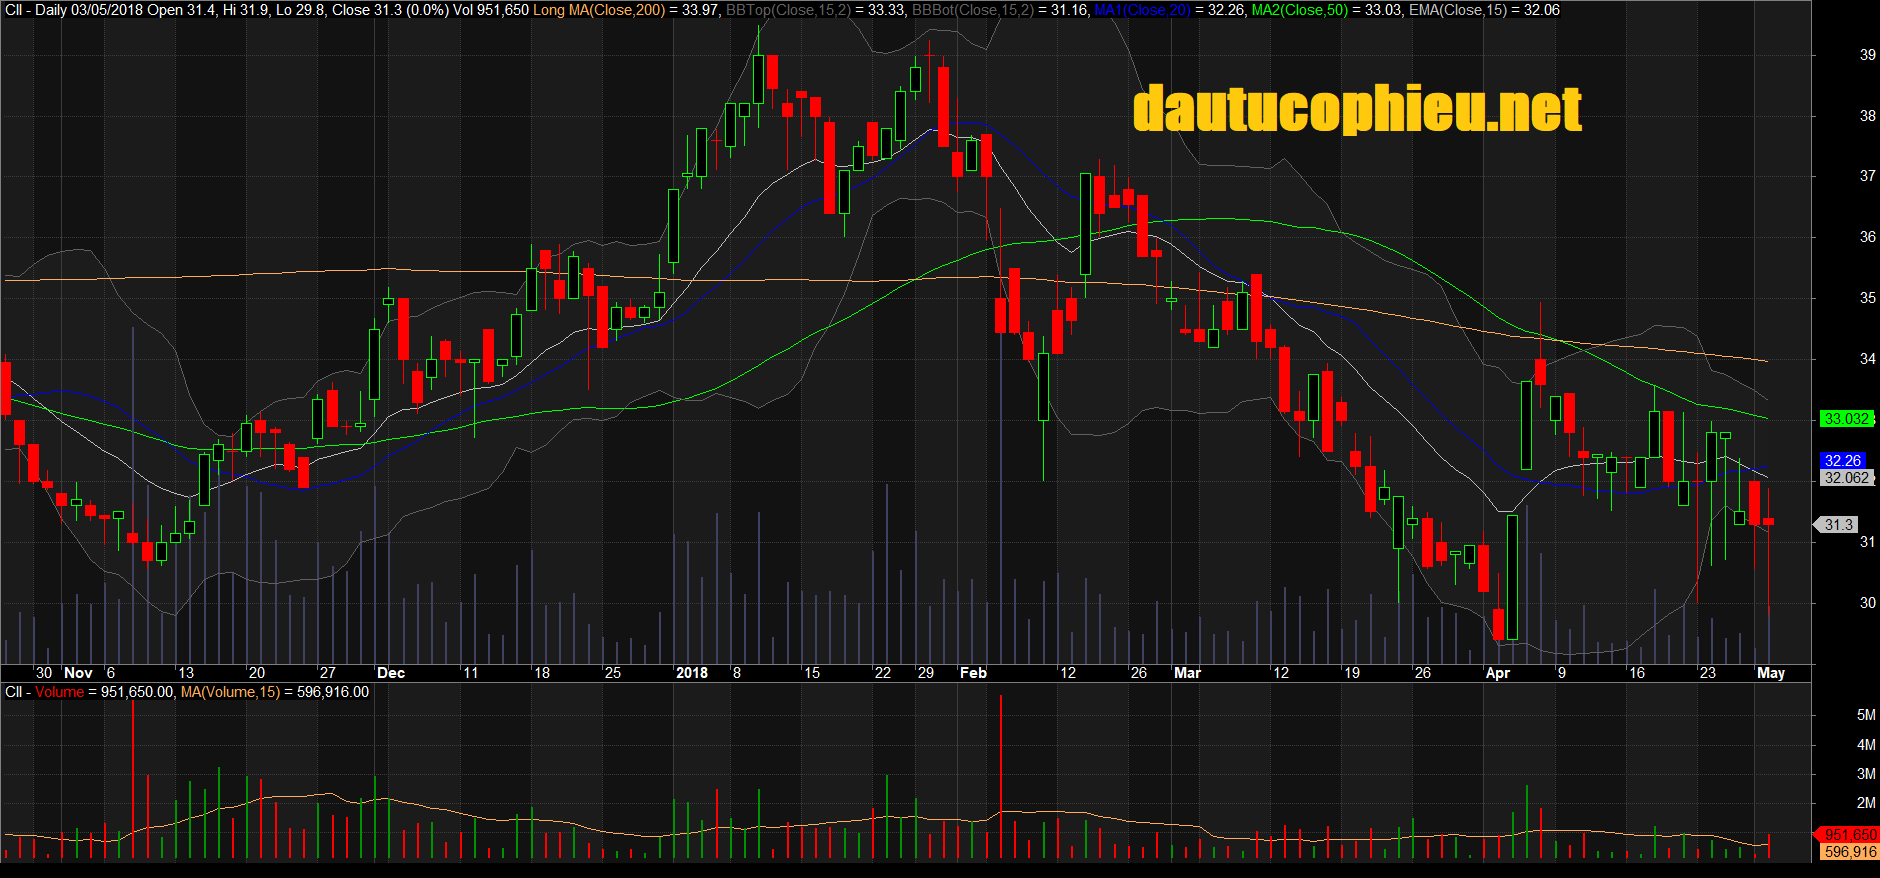
Task: Click the 2018 year marker on date axis
Action: [x=692, y=673]
